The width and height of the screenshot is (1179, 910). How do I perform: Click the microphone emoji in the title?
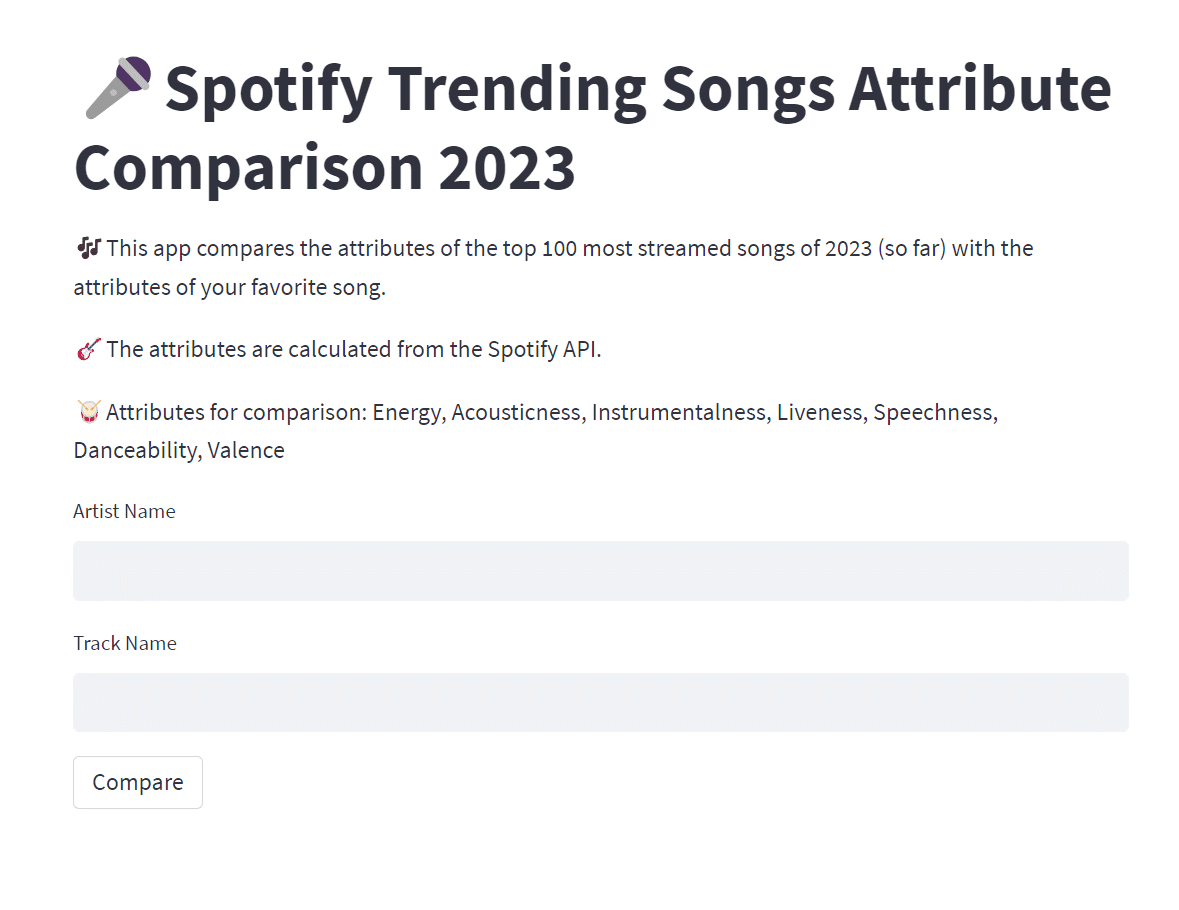[118, 87]
